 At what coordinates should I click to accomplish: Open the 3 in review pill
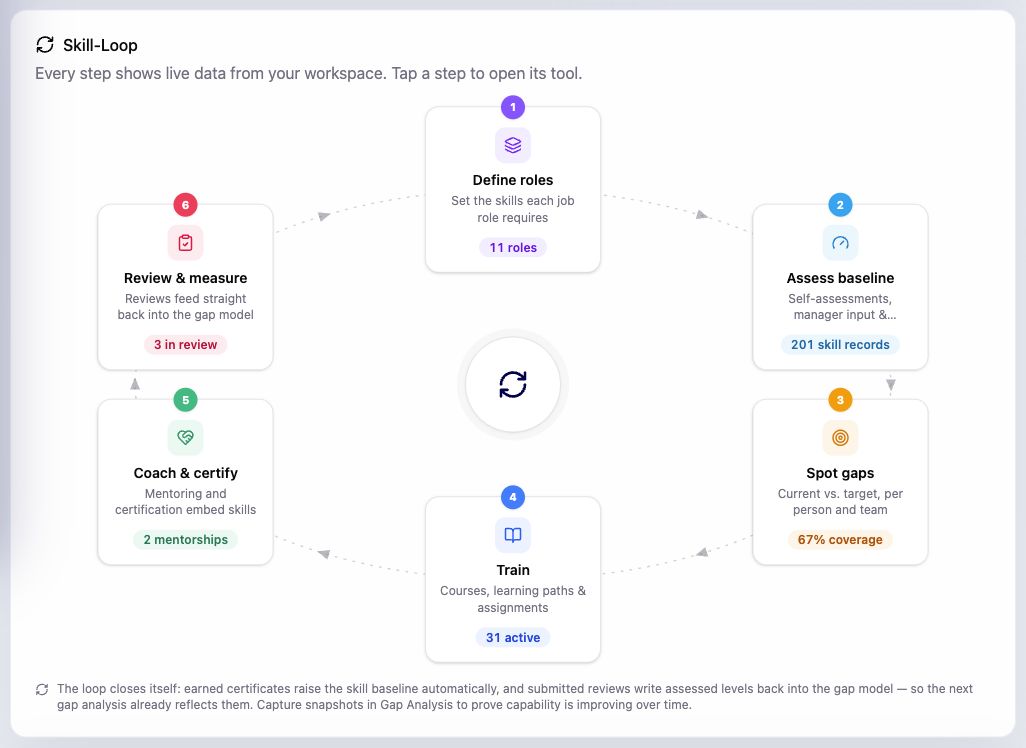[185, 344]
